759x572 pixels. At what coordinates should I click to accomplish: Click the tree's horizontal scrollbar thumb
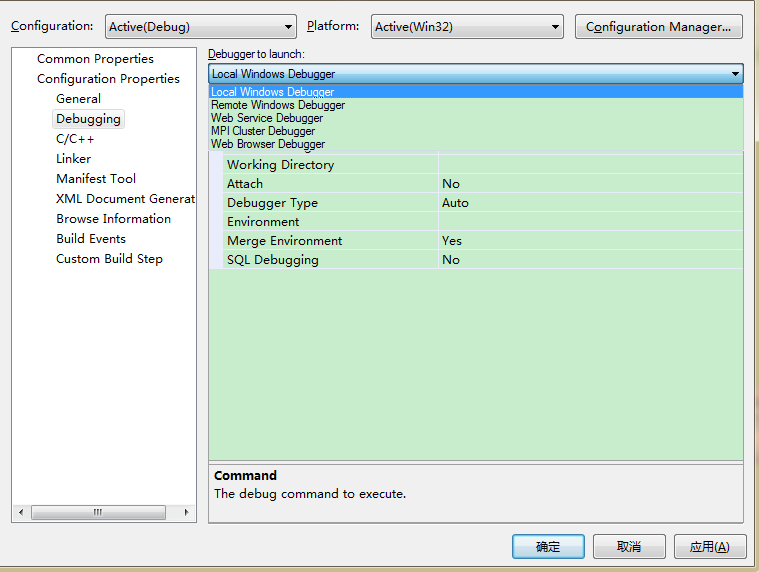click(x=98, y=512)
